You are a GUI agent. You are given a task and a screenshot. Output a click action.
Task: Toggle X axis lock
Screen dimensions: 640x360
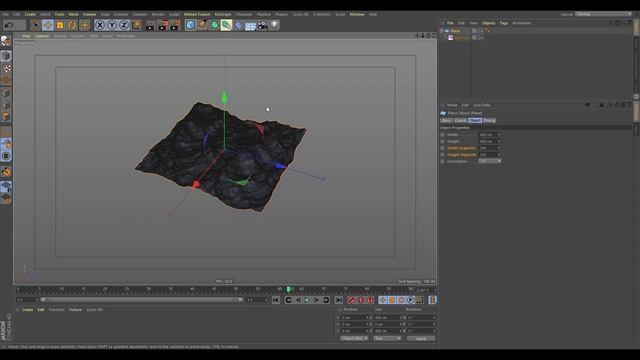click(100, 25)
